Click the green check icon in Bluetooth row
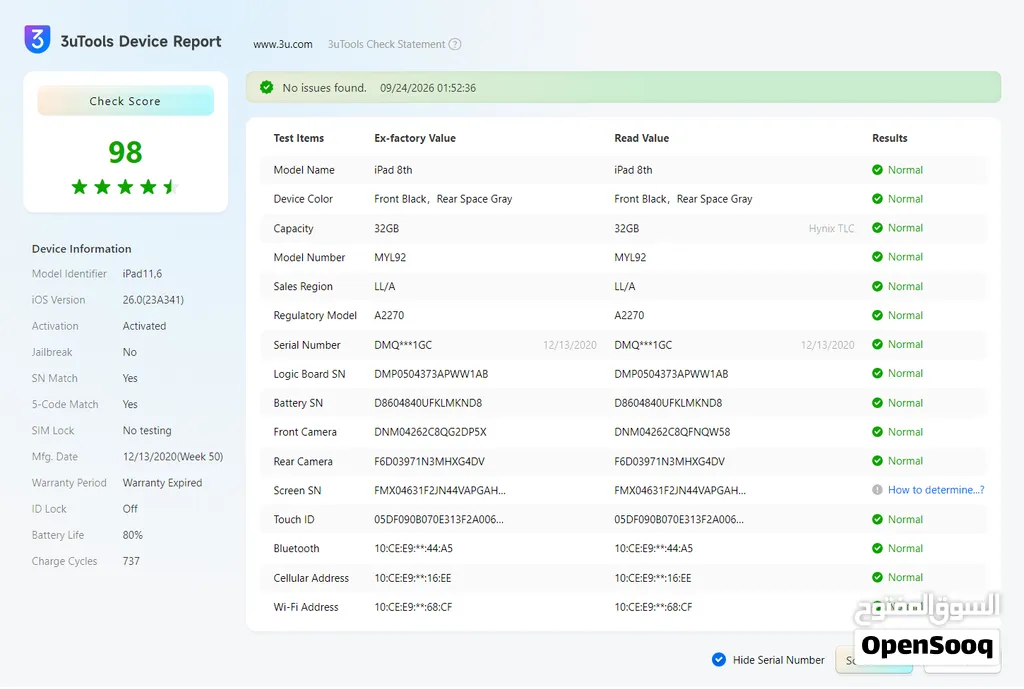Image resolution: width=1024 pixels, height=689 pixels. (x=877, y=549)
